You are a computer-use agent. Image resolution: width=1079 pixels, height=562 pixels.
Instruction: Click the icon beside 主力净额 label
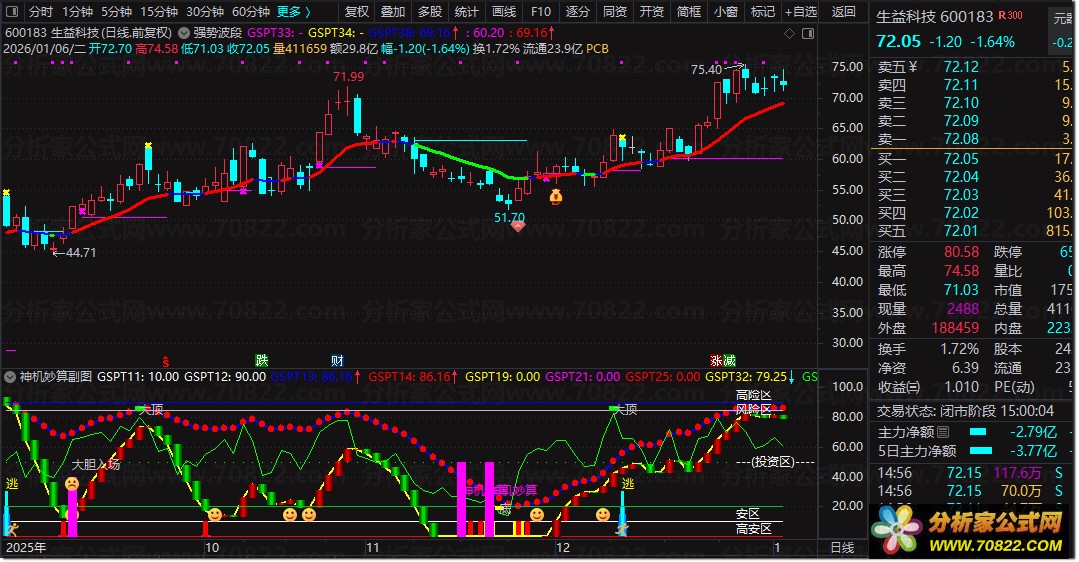point(943,432)
